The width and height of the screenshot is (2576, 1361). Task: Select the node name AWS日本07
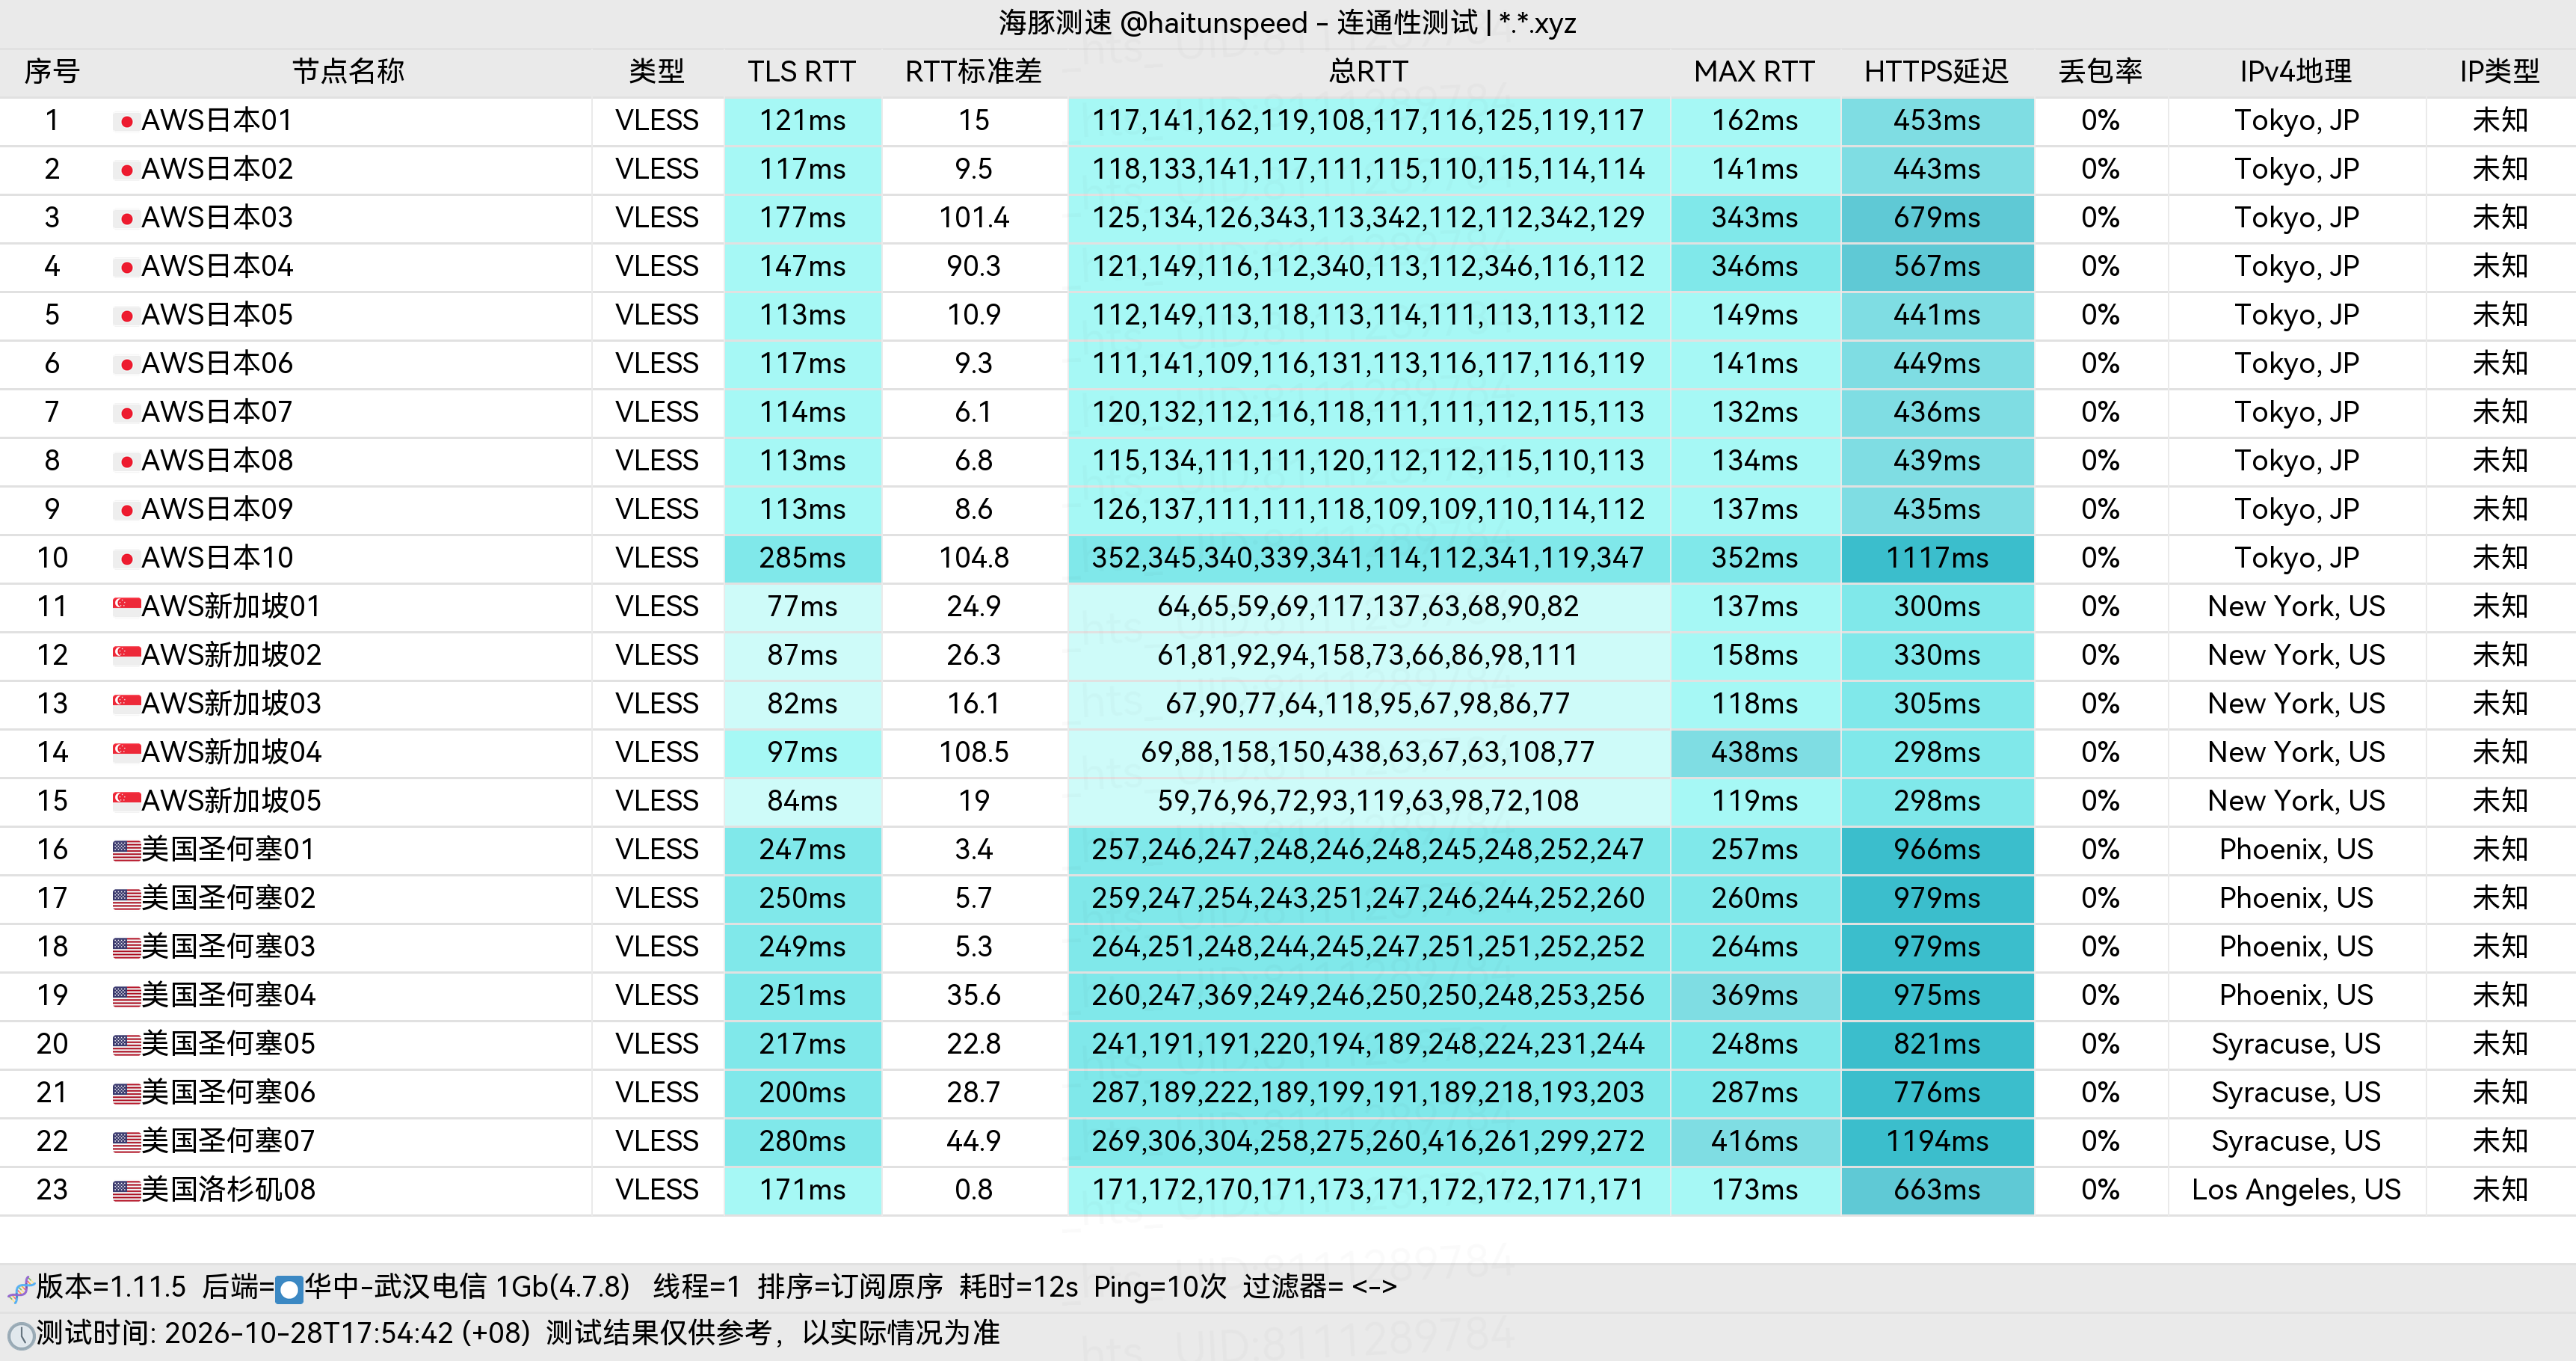(217, 412)
